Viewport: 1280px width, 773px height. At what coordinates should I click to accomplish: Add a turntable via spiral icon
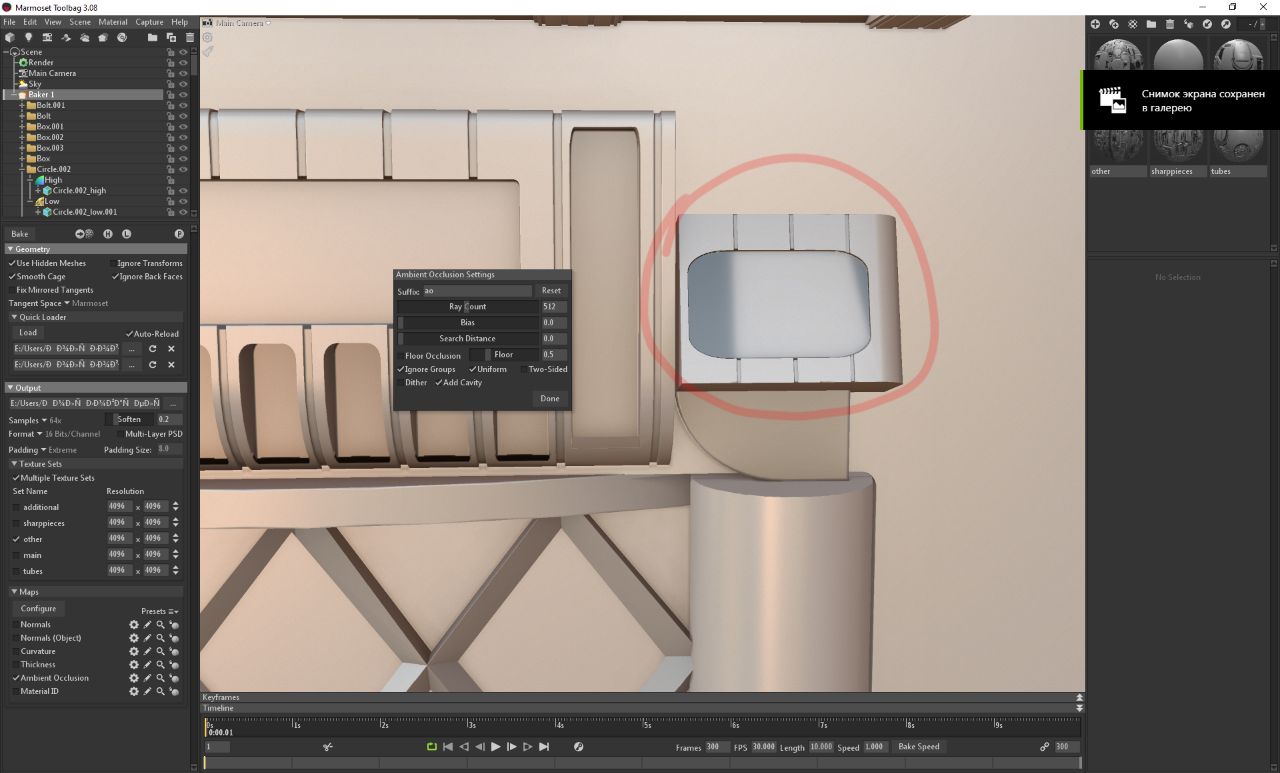pyautogui.click(x=121, y=37)
